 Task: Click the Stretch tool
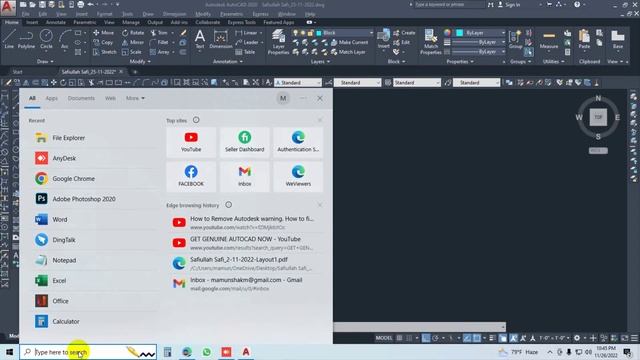point(104,52)
